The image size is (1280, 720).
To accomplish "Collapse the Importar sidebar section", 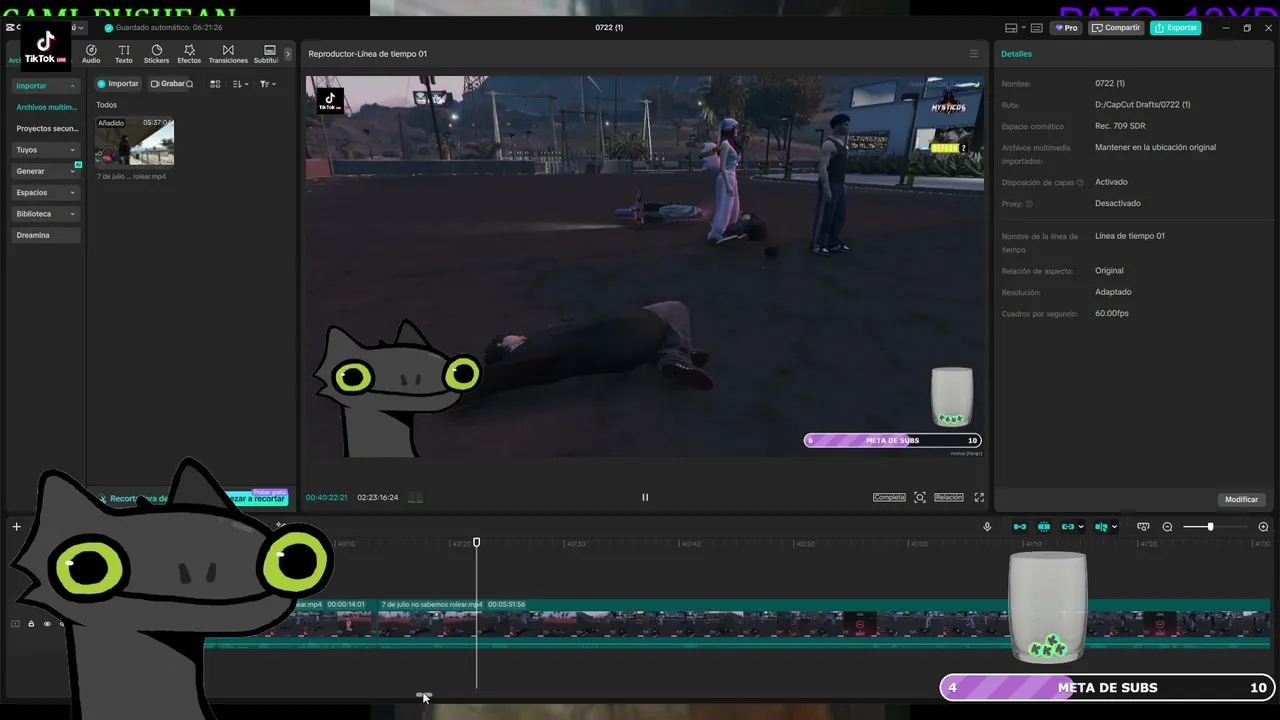I will click(x=46, y=86).
